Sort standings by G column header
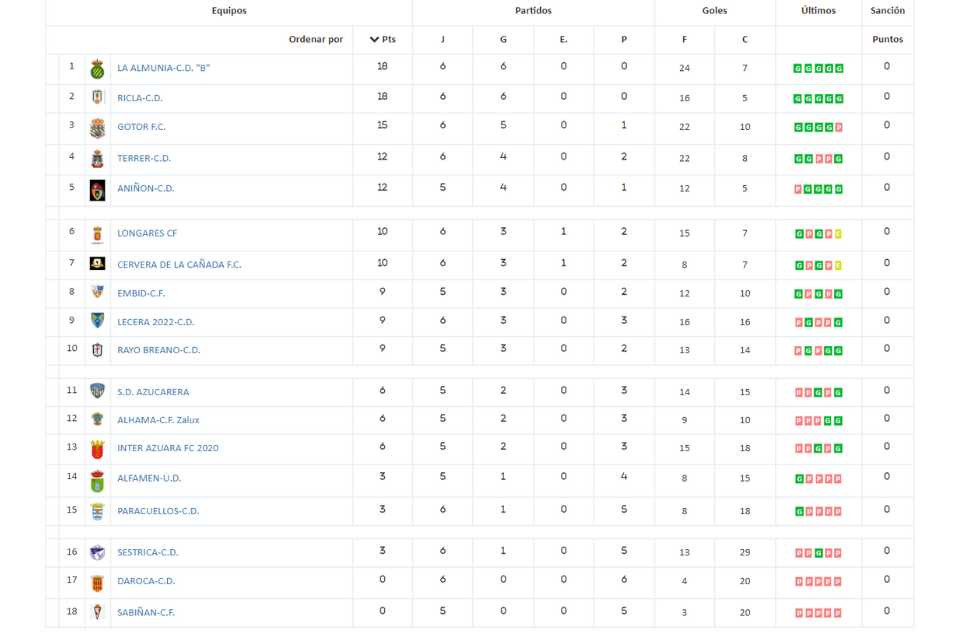The width and height of the screenshot is (960, 640). 503,39
